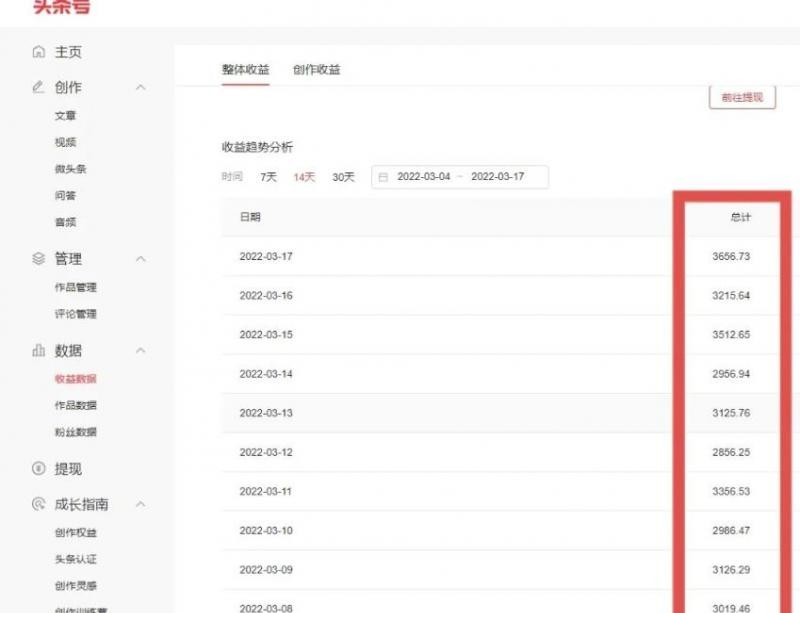Screen dimensions: 800x636
Task: Click the 提现 coin icon
Action: (x=38, y=468)
